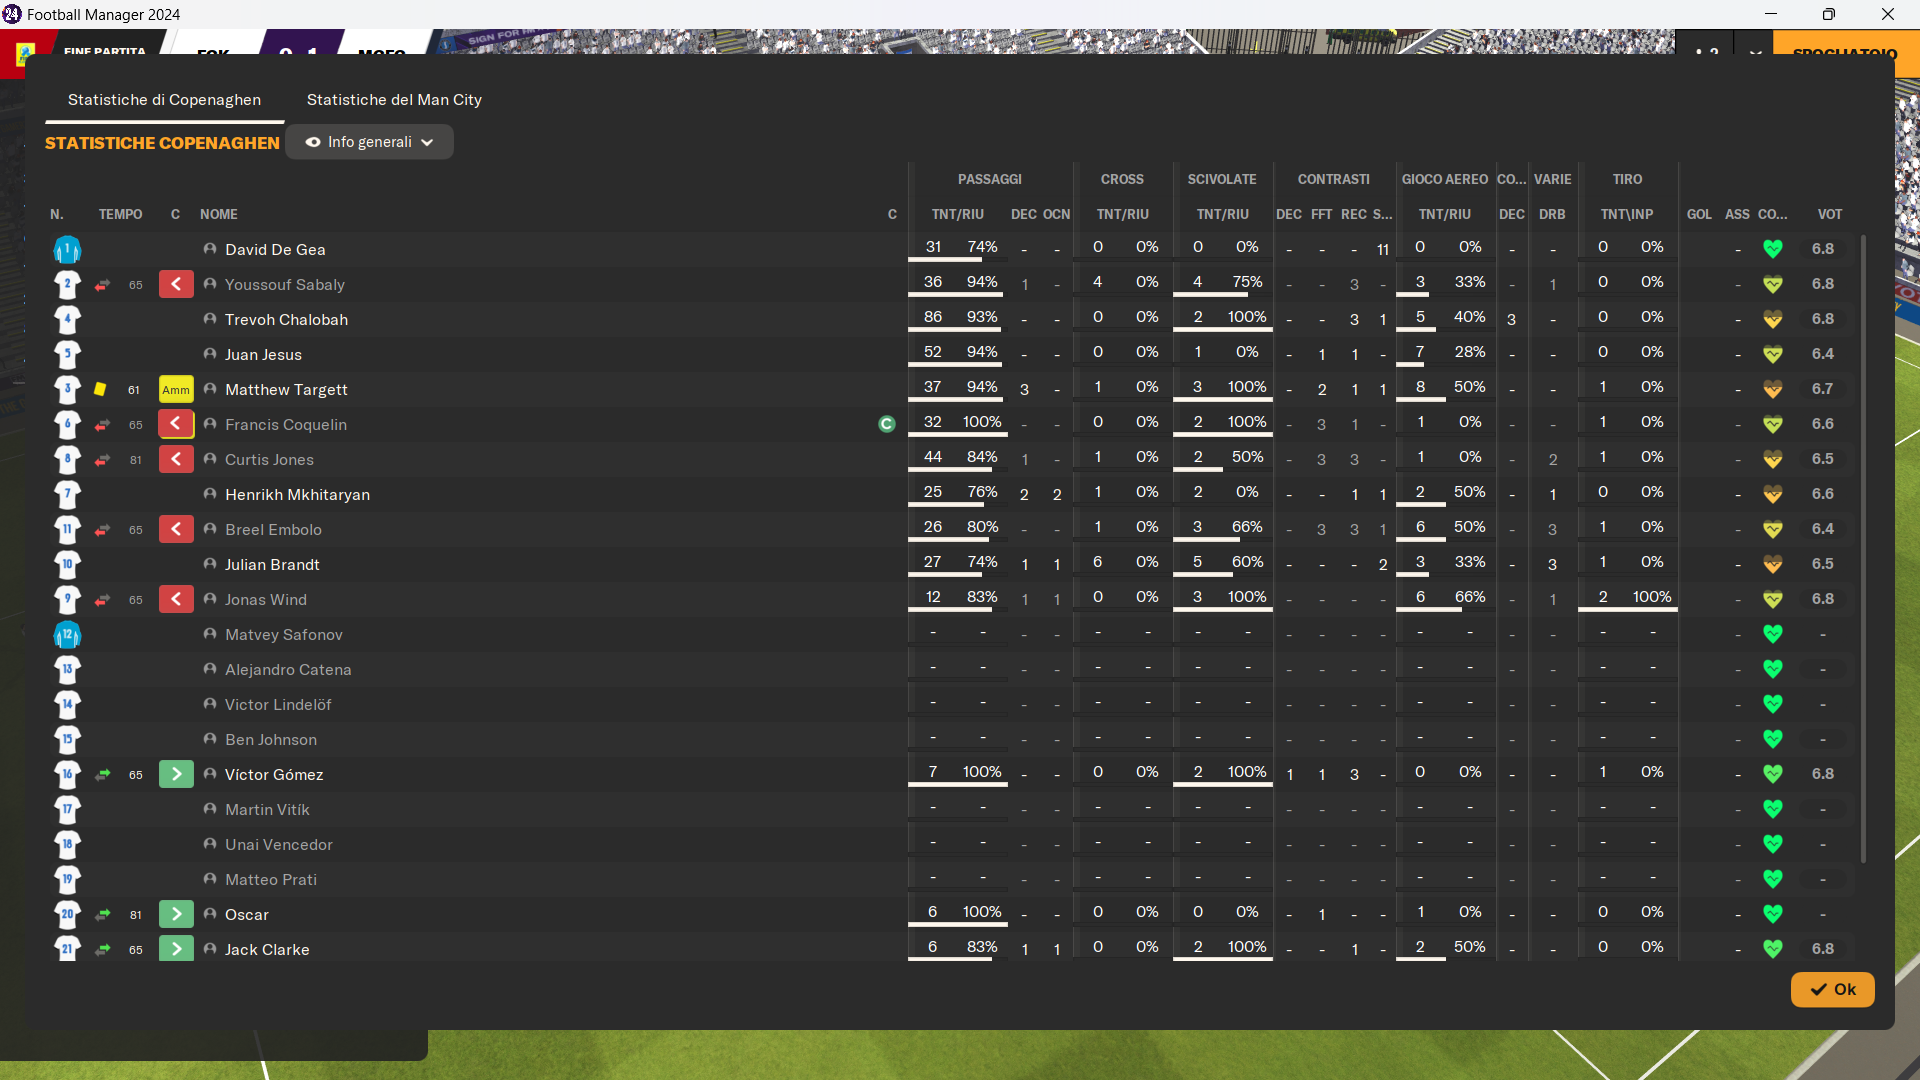Viewport: 1920px width, 1080px height.
Task: Sort by the NOME column header
Action: (218, 215)
